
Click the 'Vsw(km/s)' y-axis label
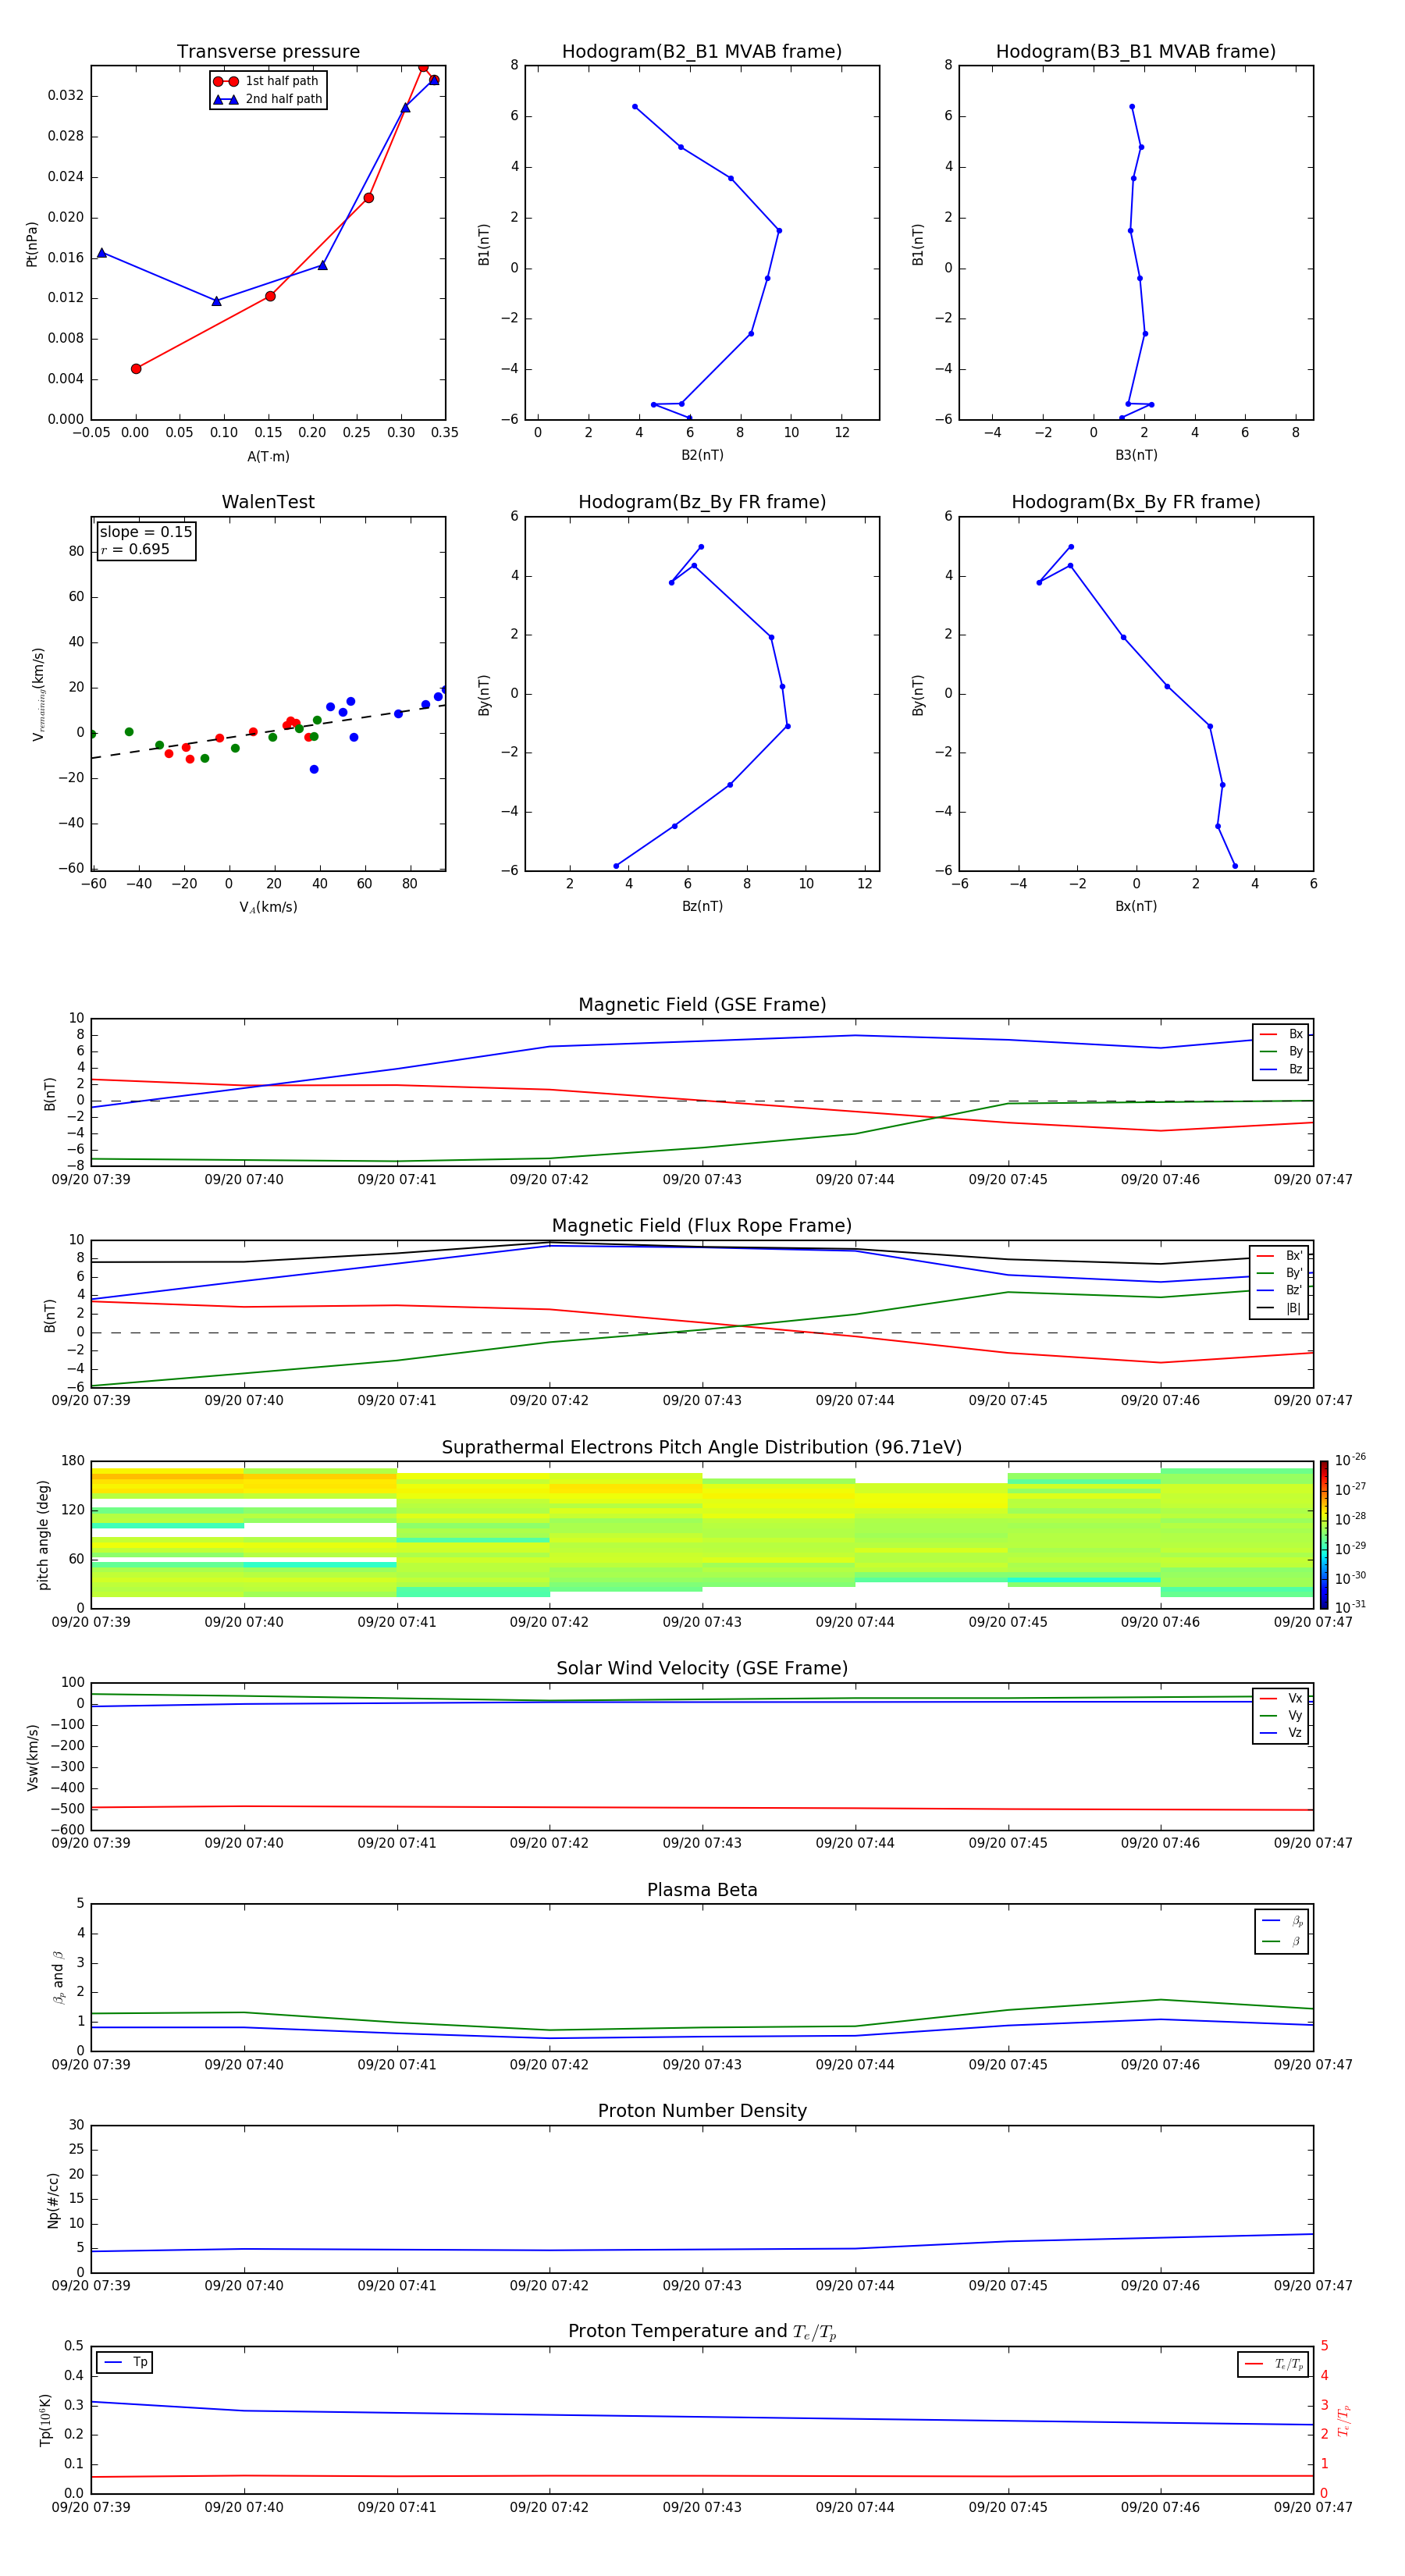pyautogui.click(x=32, y=1757)
